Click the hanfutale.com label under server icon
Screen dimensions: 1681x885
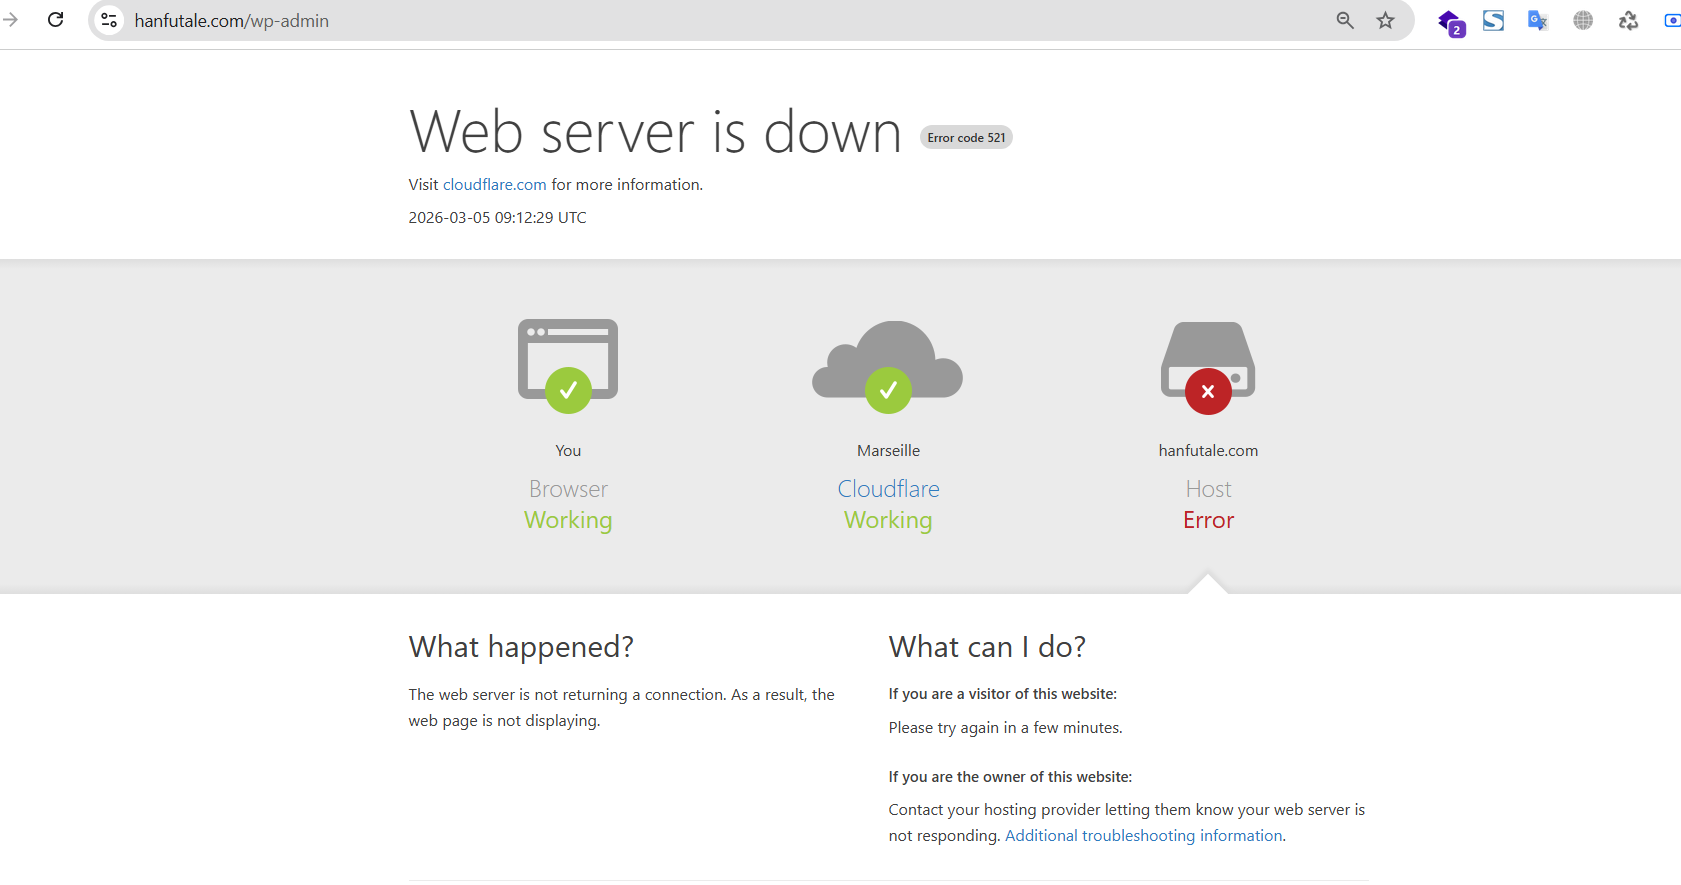(x=1208, y=451)
